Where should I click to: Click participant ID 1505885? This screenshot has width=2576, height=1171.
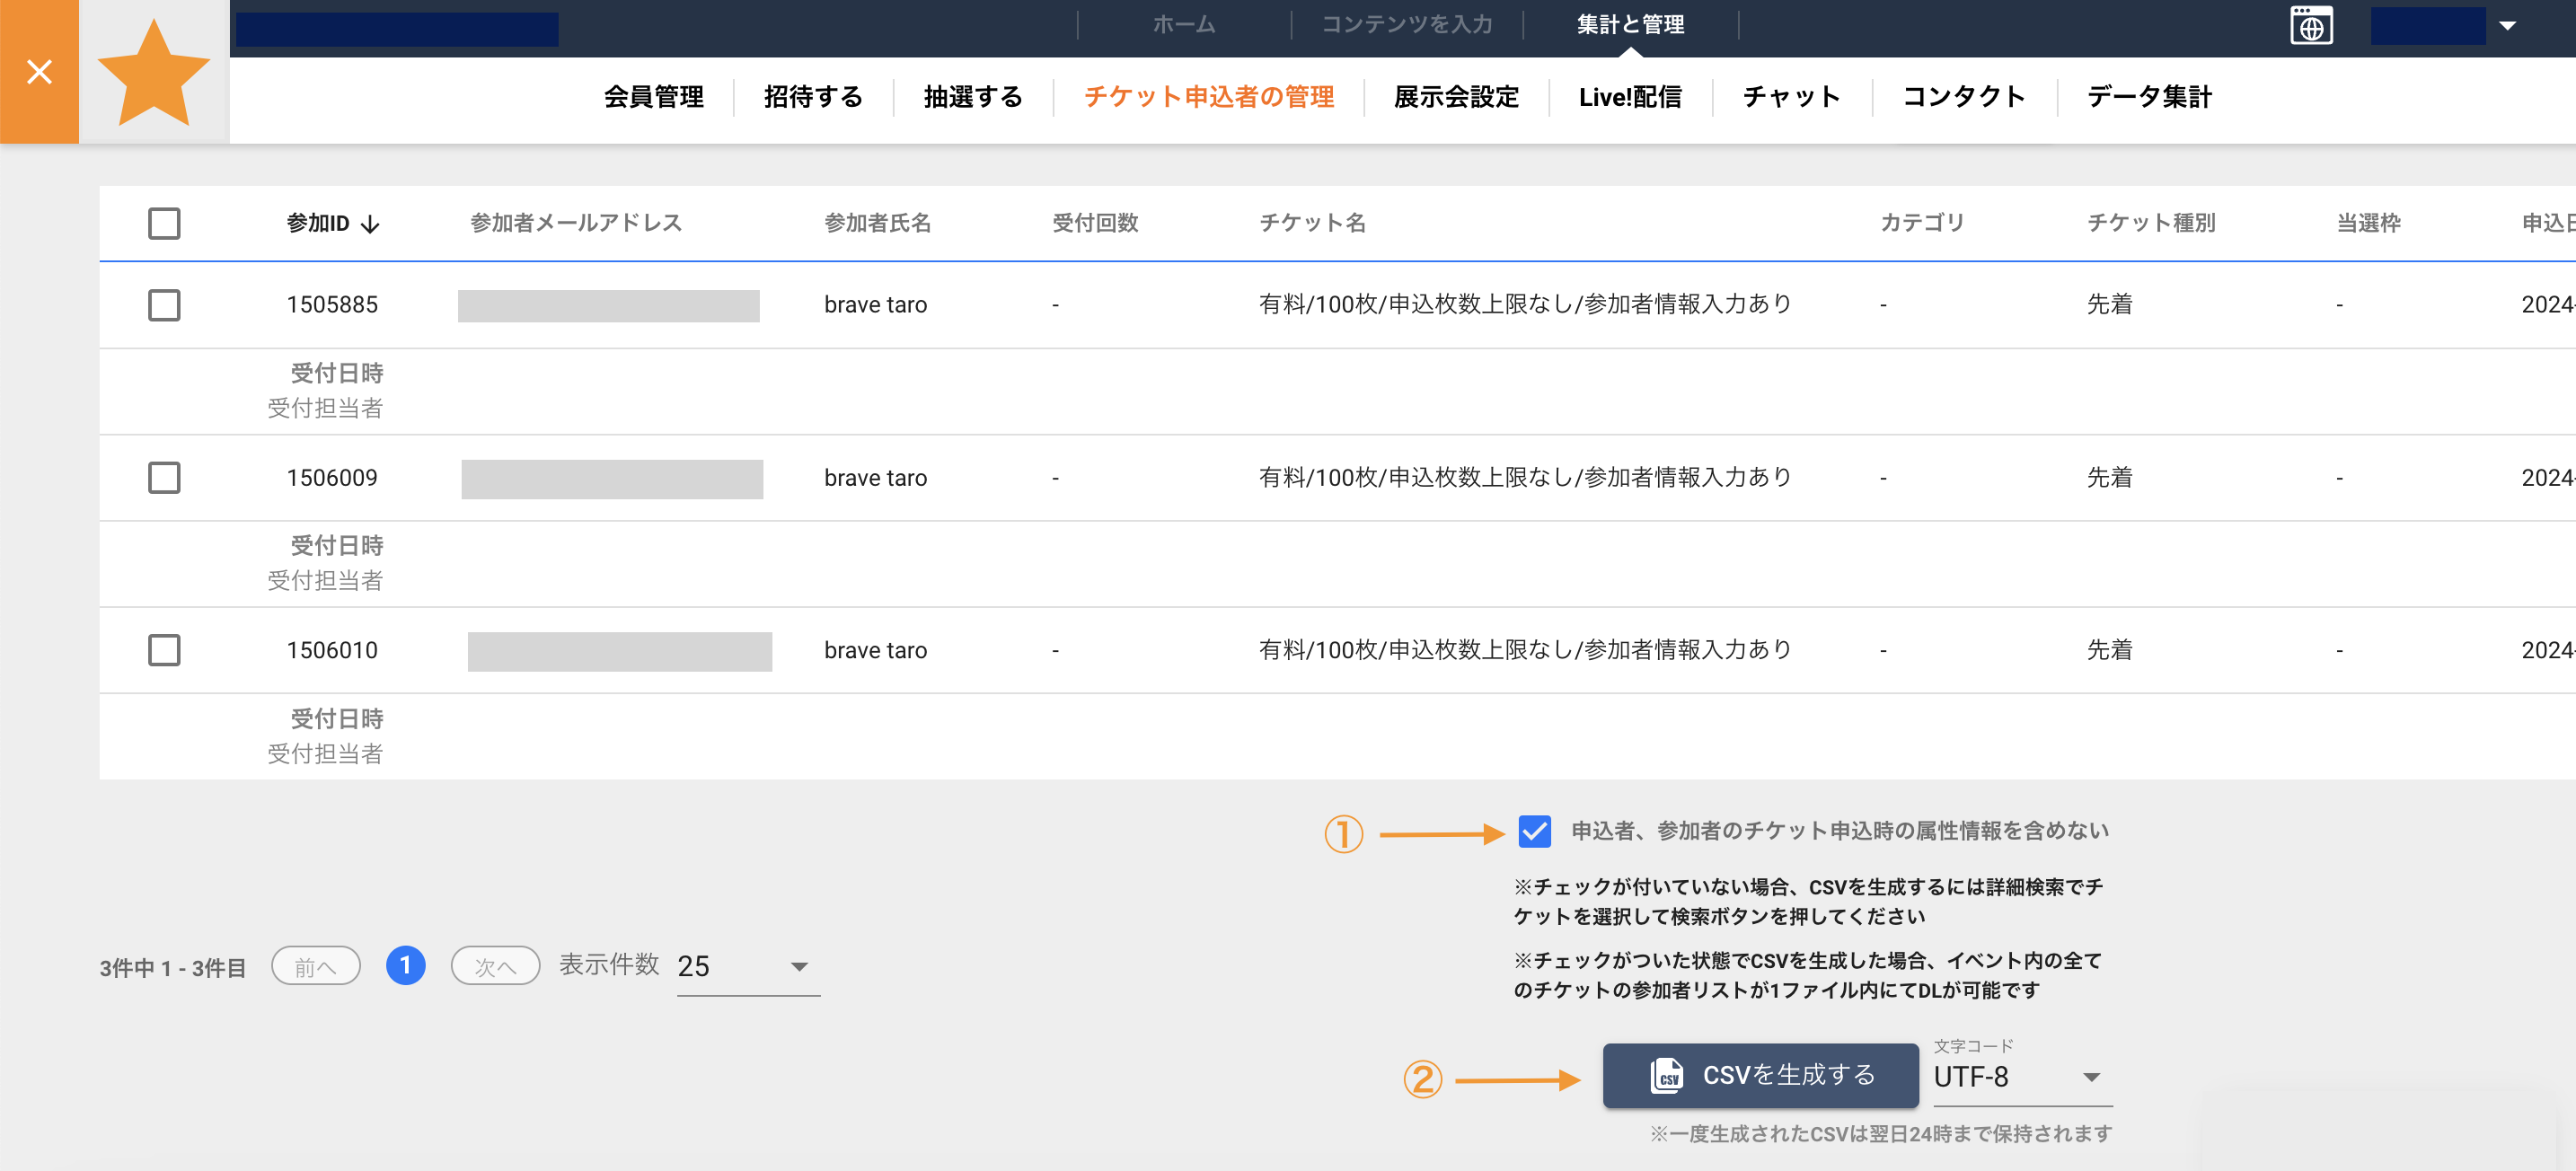click(332, 305)
